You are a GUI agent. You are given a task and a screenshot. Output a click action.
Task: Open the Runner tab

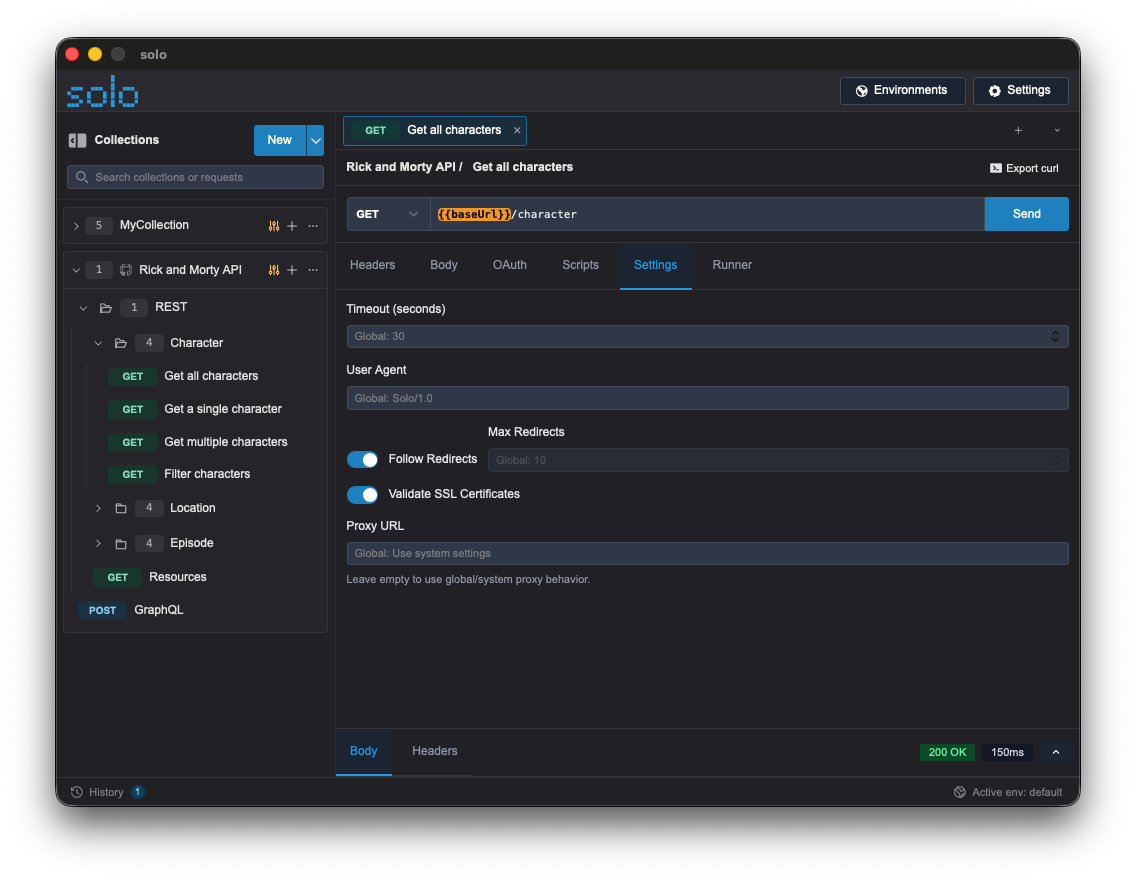coord(732,265)
